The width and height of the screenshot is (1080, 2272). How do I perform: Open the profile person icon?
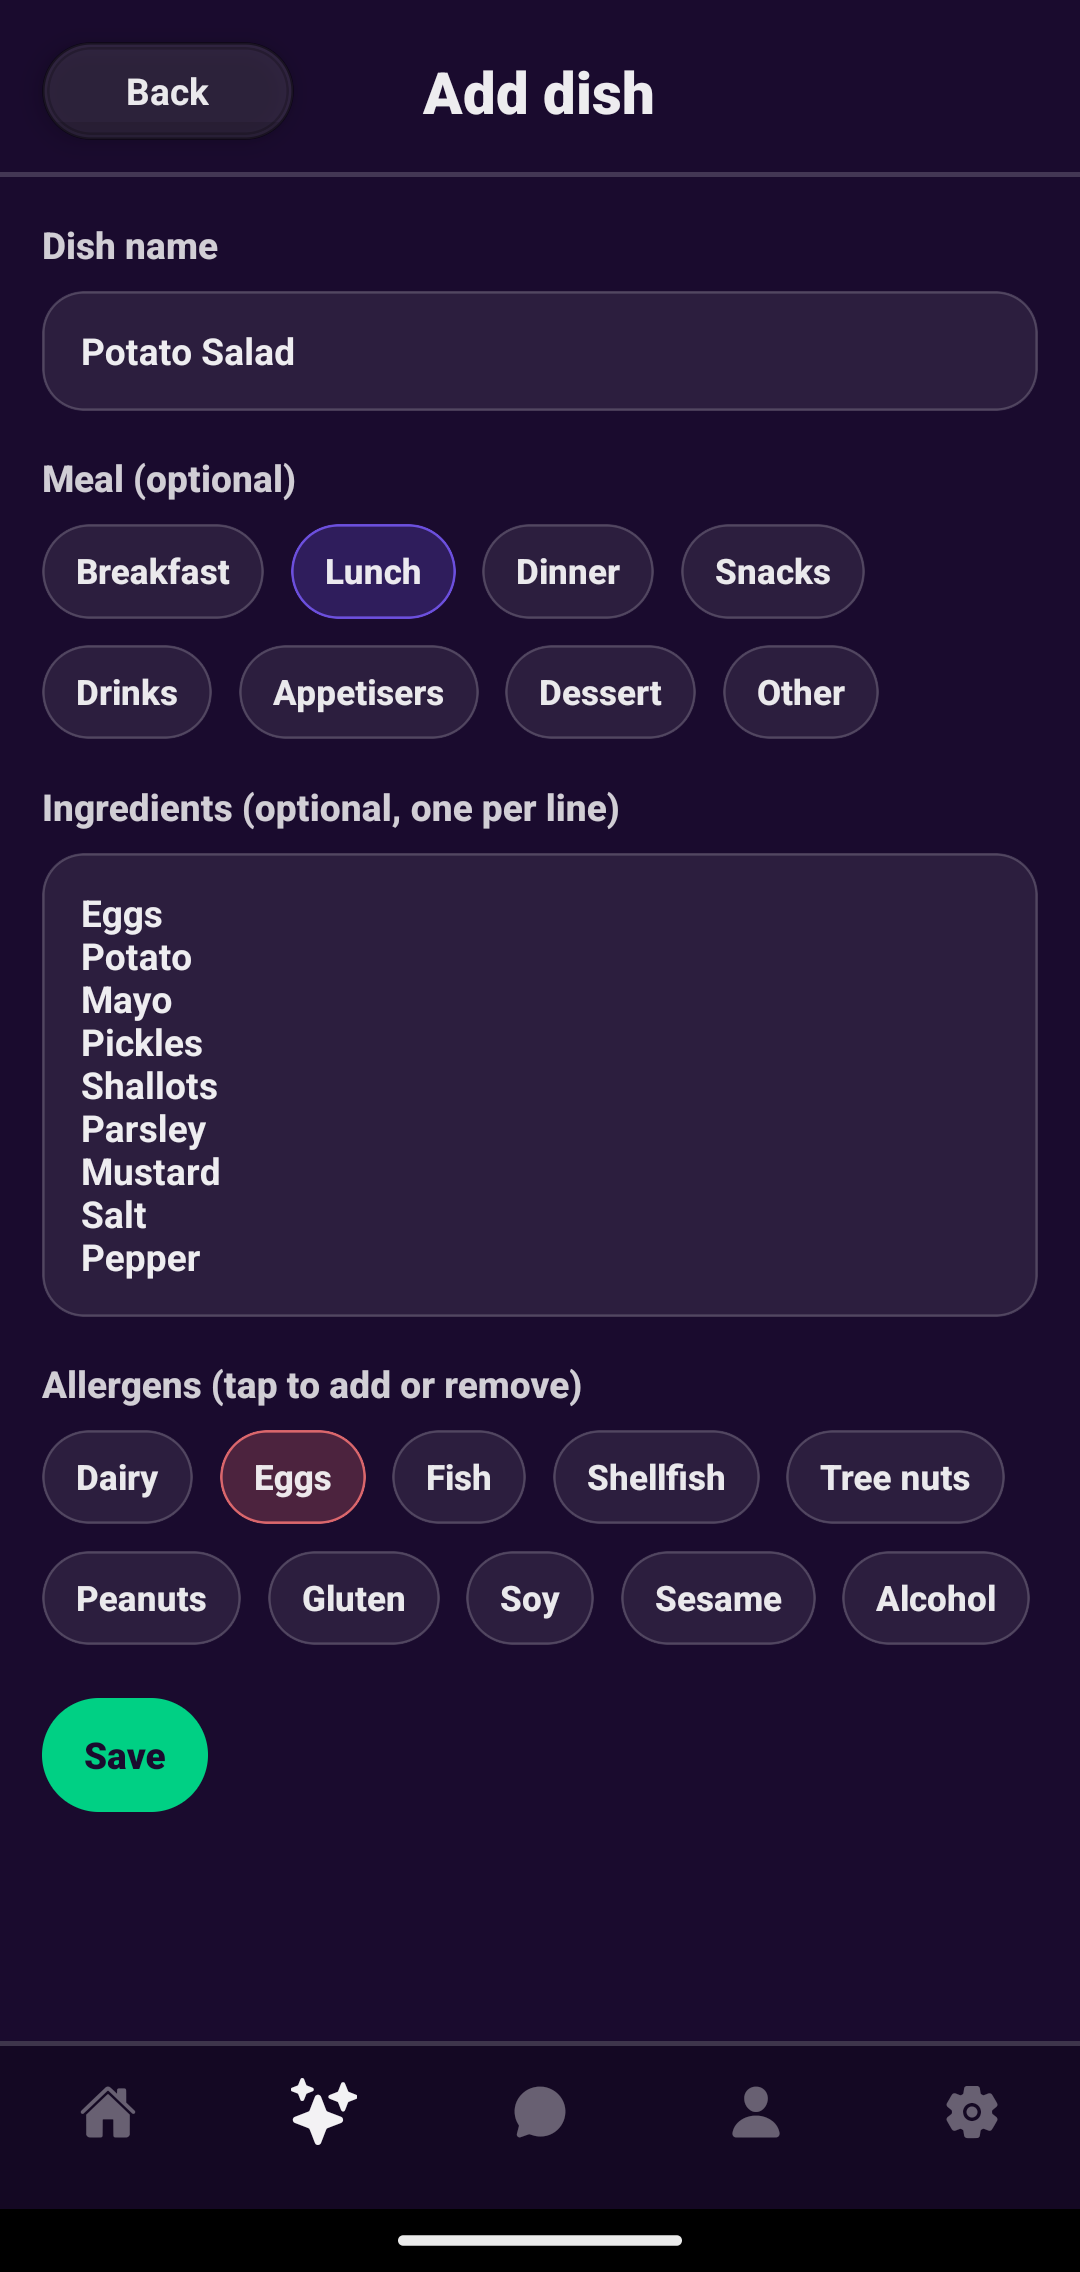pyautogui.click(x=756, y=2112)
